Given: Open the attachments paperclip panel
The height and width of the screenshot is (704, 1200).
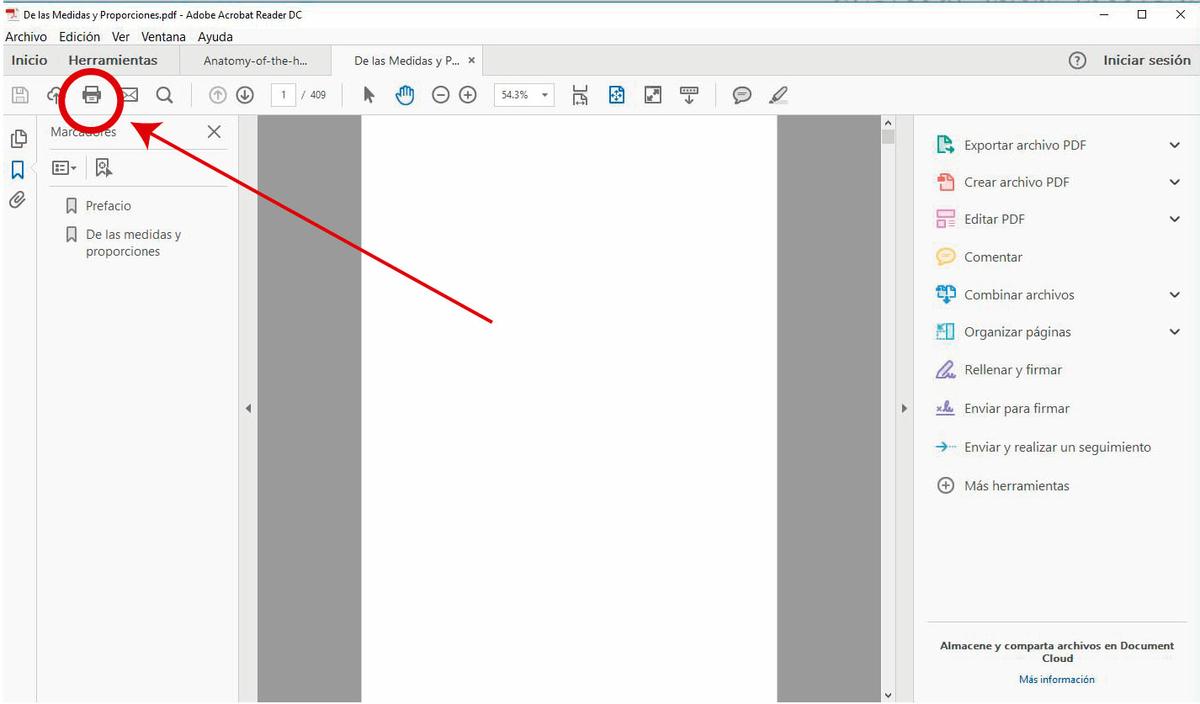Looking at the screenshot, I should [x=17, y=200].
